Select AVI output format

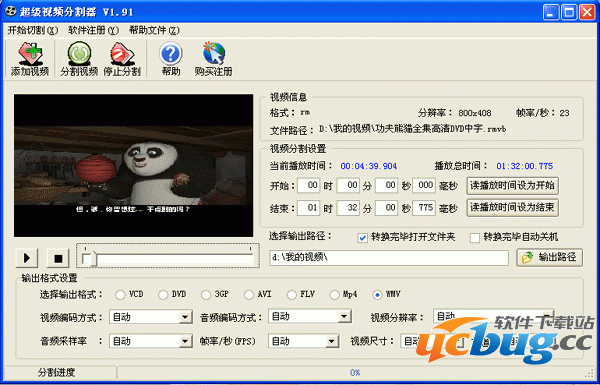[x=249, y=295]
